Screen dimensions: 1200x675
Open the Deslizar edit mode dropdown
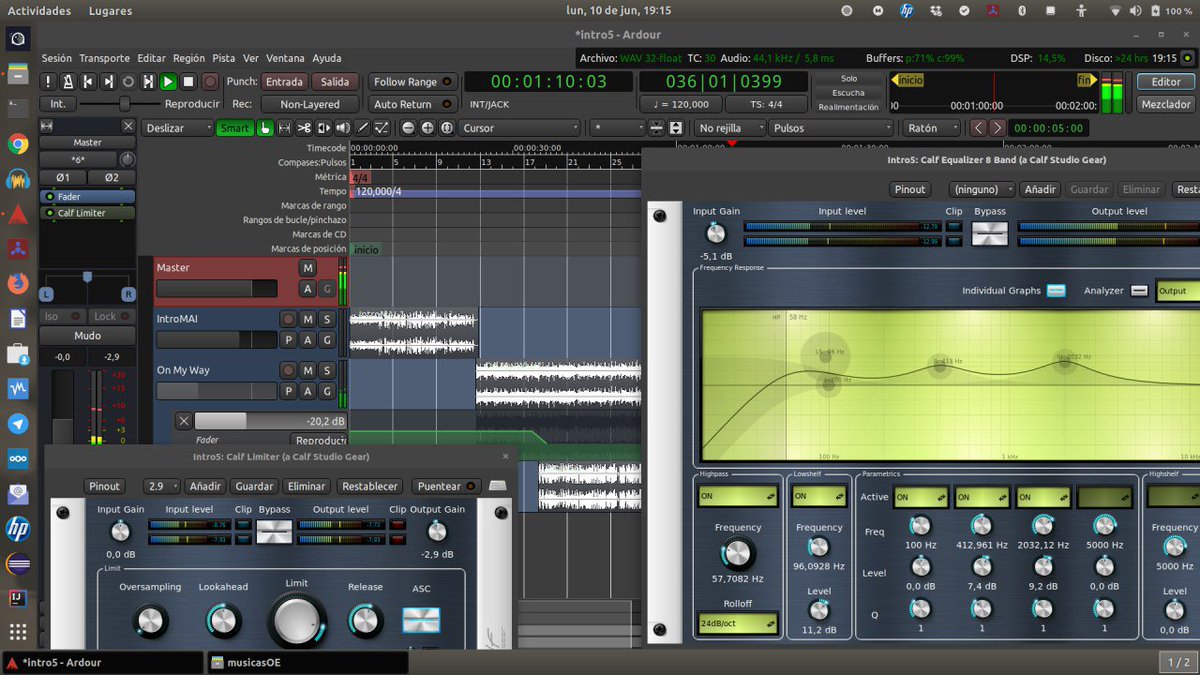pyautogui.click(x=177, y=128)
